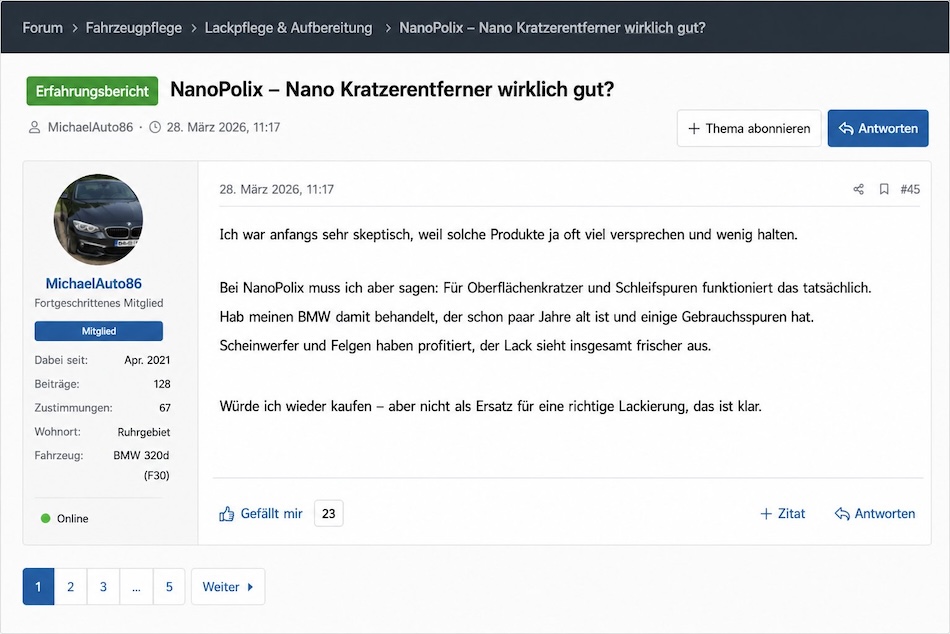The image size is (950, 634).
Task: Click the post timestamp 28. März 2026, 11:17 in post header
Action: (276, 189)
